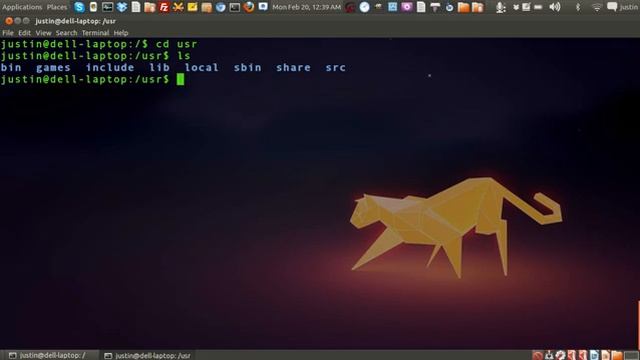Click 'bin' in the ls output
The height and width of the screenshot is (360, 640).
click(11, 67)
